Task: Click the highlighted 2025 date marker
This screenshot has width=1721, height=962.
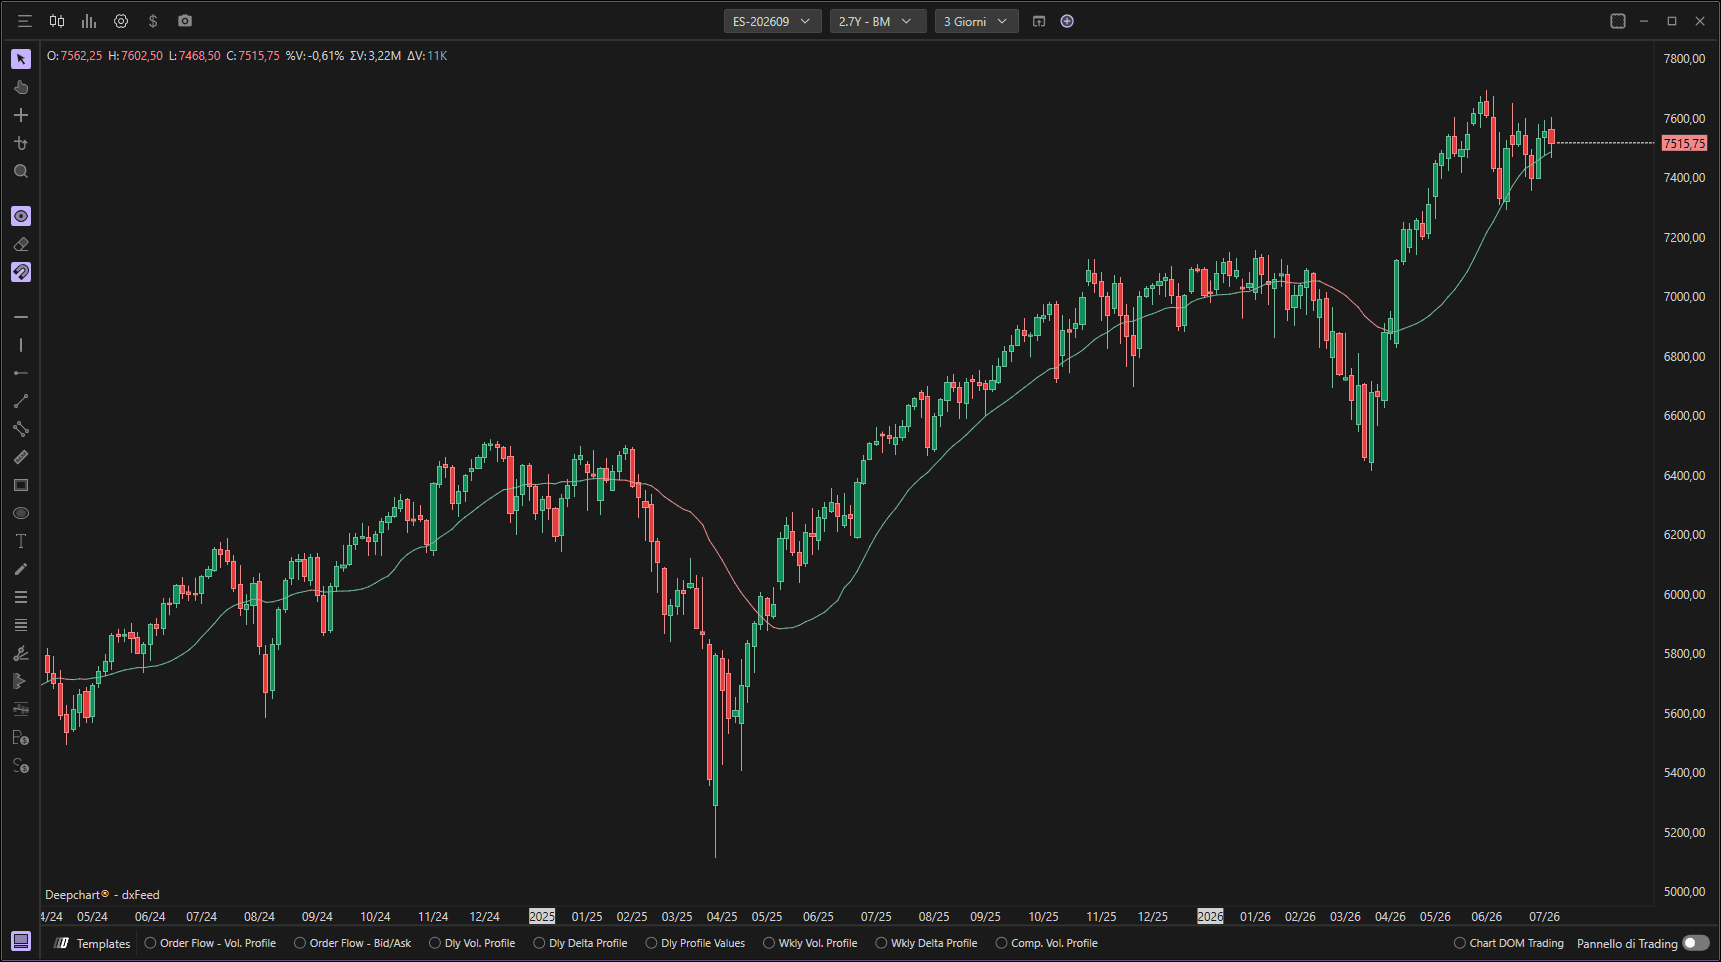Action: (542, 916)
